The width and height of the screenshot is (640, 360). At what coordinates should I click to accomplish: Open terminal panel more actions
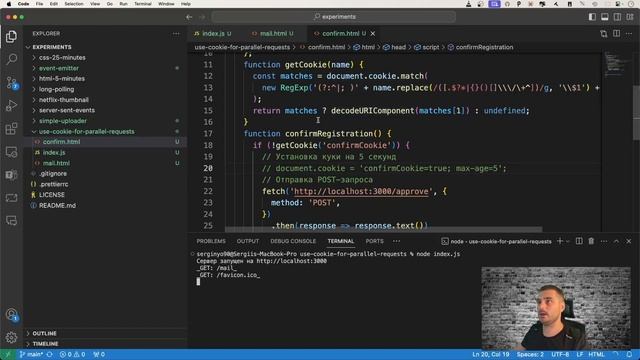pos(604,241)
